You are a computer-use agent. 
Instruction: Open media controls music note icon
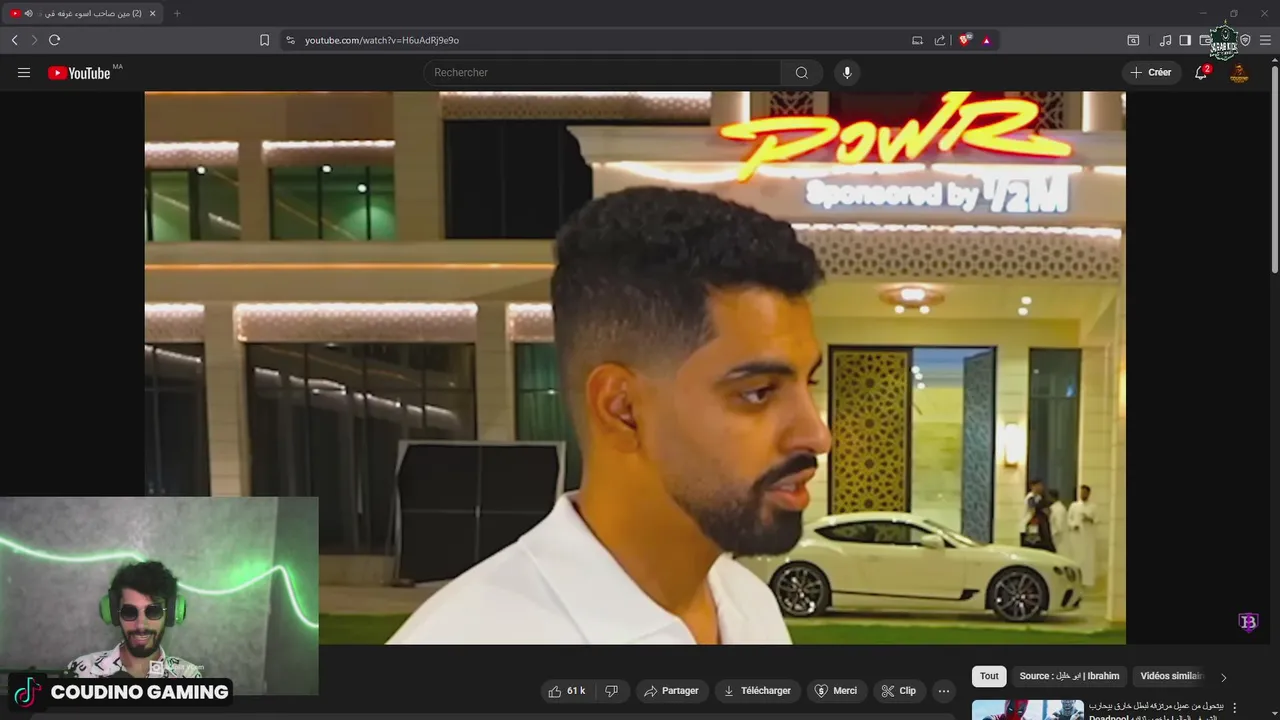coord(1165,40)
